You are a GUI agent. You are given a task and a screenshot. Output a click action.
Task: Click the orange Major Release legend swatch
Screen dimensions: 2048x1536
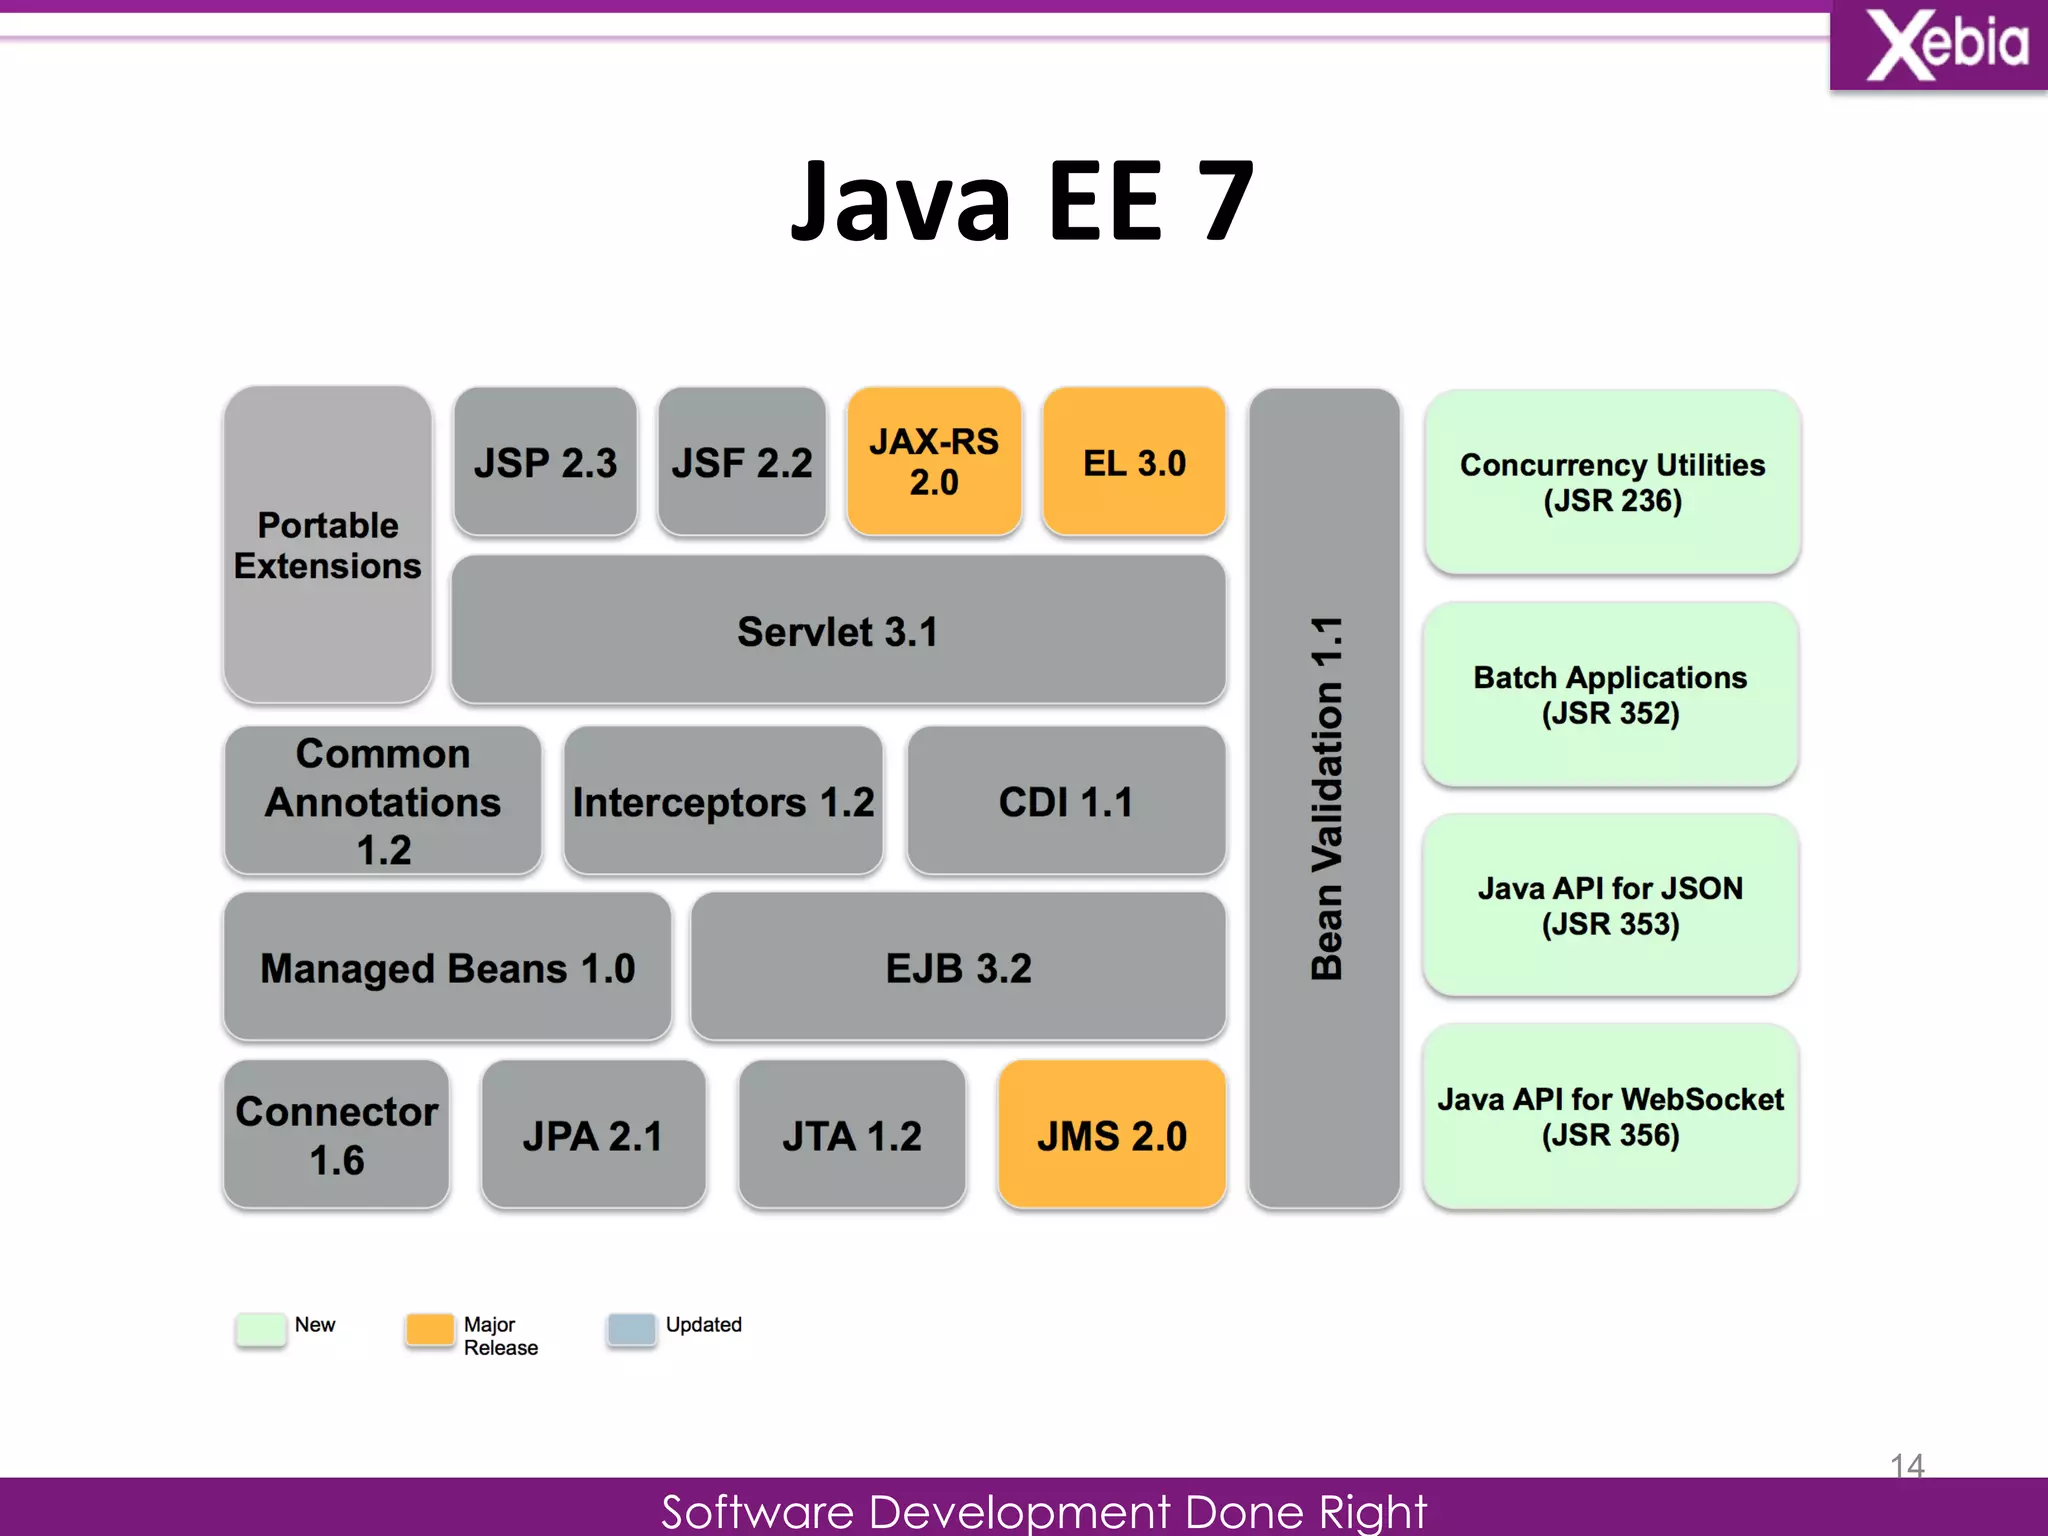(x=430, y=1329)
